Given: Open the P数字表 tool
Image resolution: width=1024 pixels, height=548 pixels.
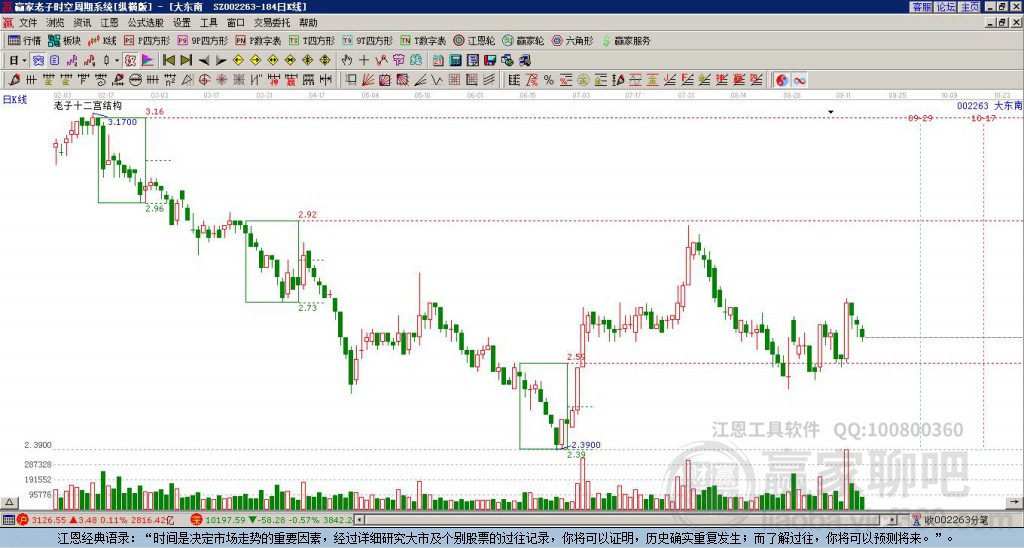Looking at the screenshot, I should click(x=259, y=40).
